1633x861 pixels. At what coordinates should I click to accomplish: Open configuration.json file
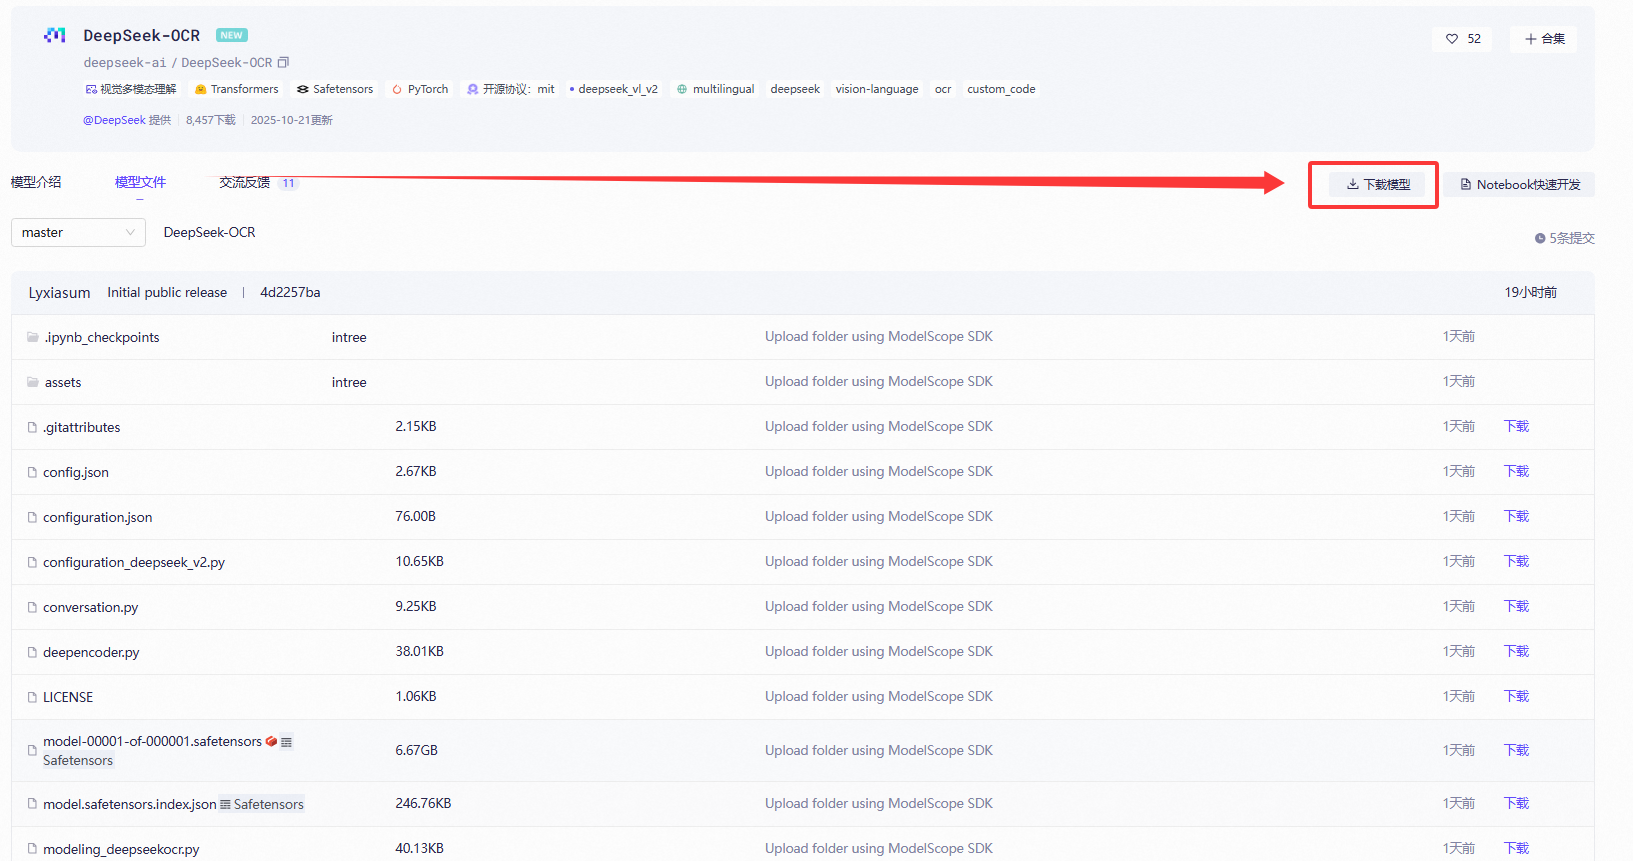click(98, 517)
